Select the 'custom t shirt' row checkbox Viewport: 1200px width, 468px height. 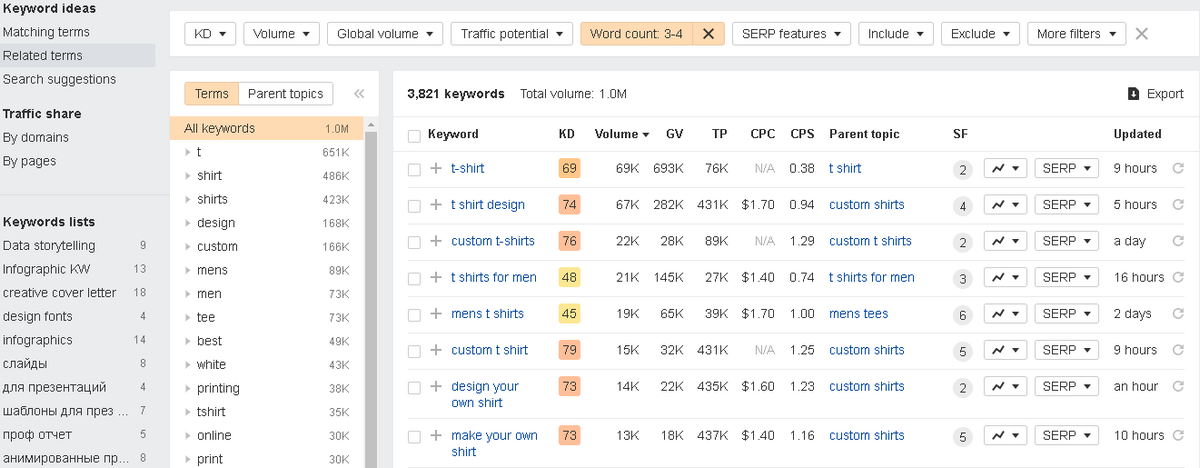tap(414, 351)
